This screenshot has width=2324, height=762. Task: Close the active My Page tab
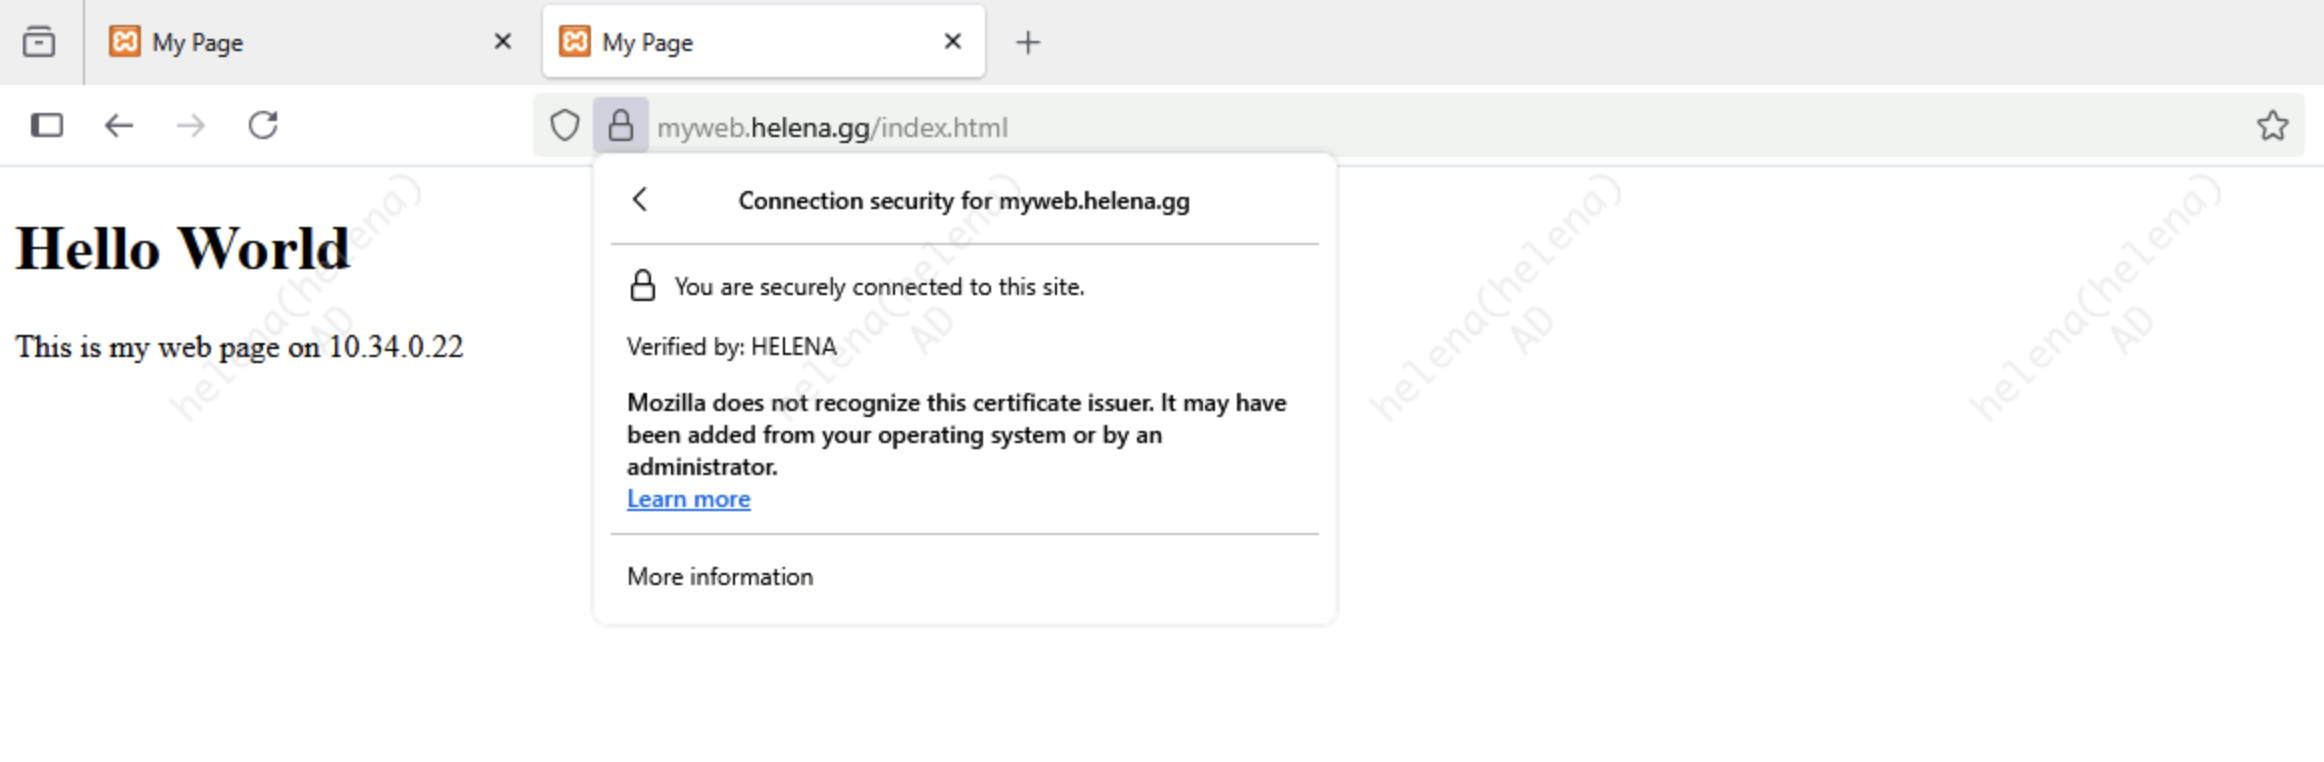pyautogui.click(x=953, y=42)
